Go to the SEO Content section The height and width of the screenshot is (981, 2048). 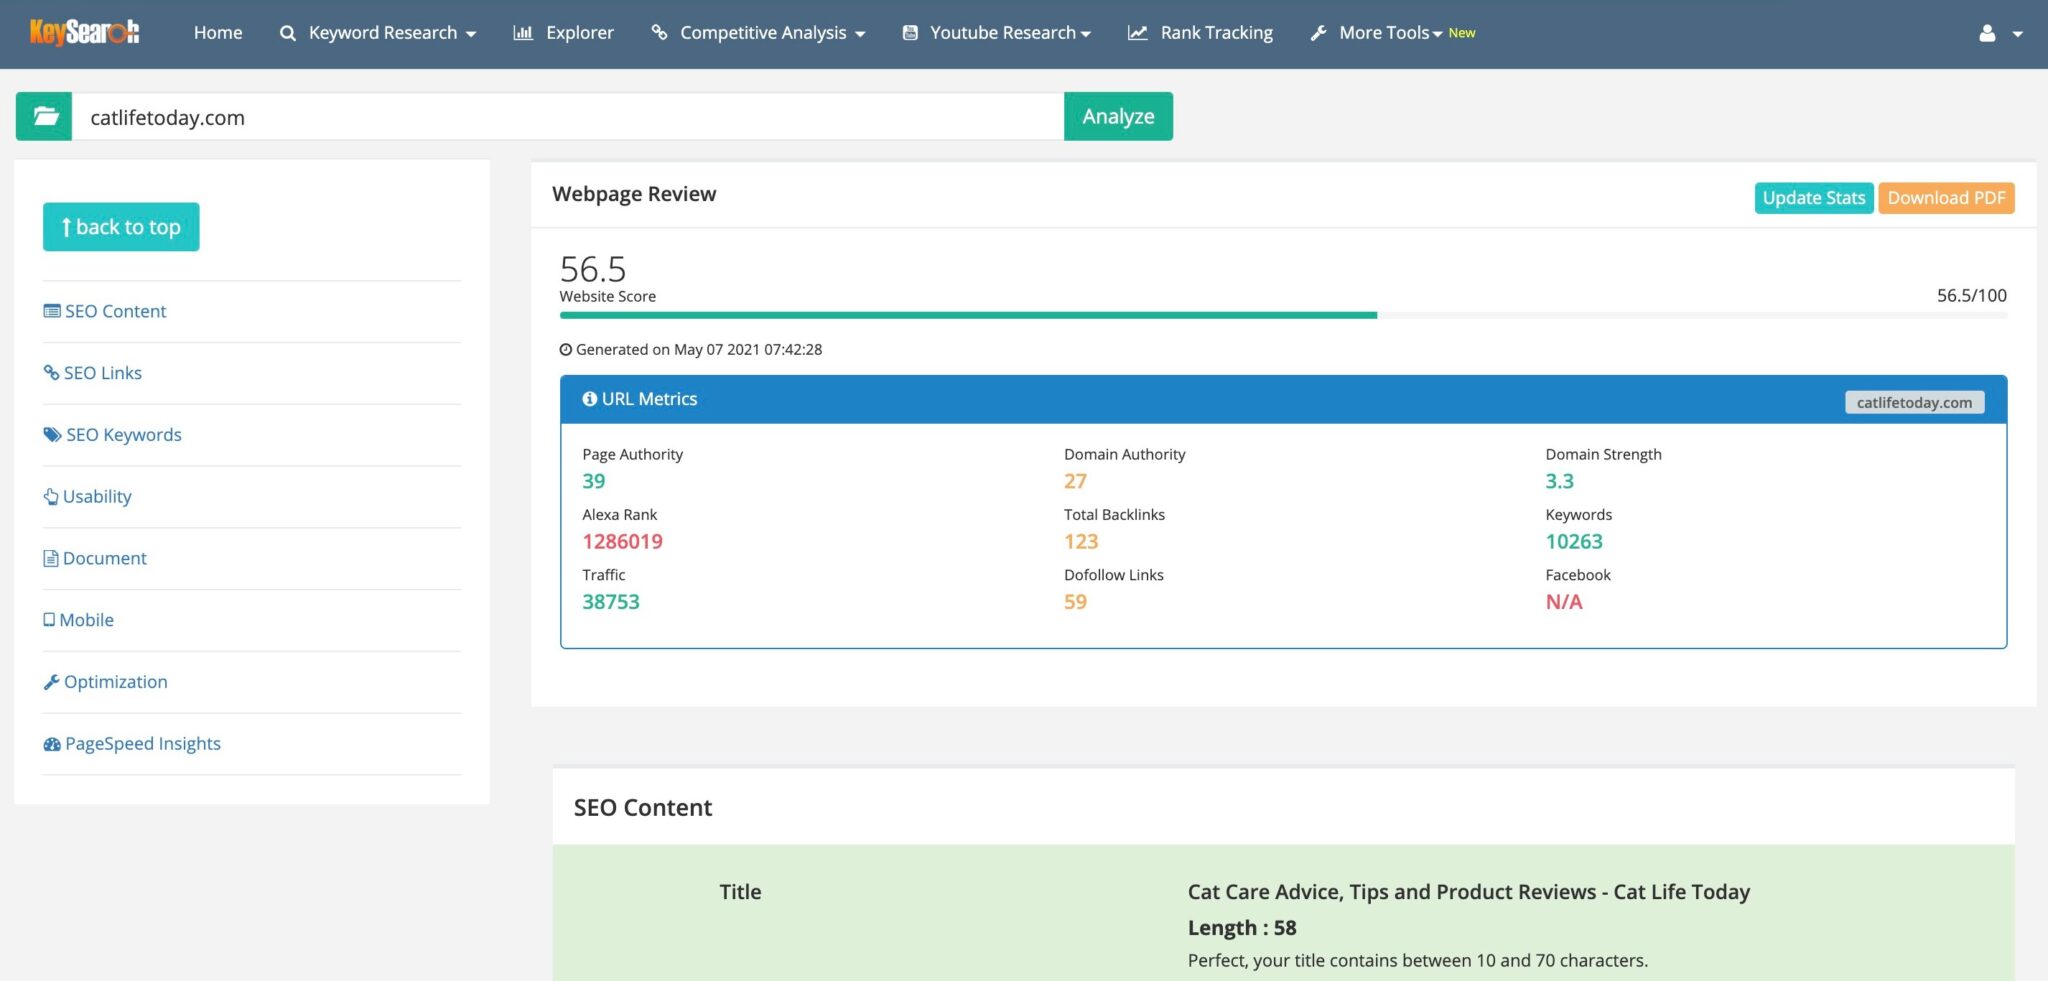pyautogui.click(x=115, y=311)
